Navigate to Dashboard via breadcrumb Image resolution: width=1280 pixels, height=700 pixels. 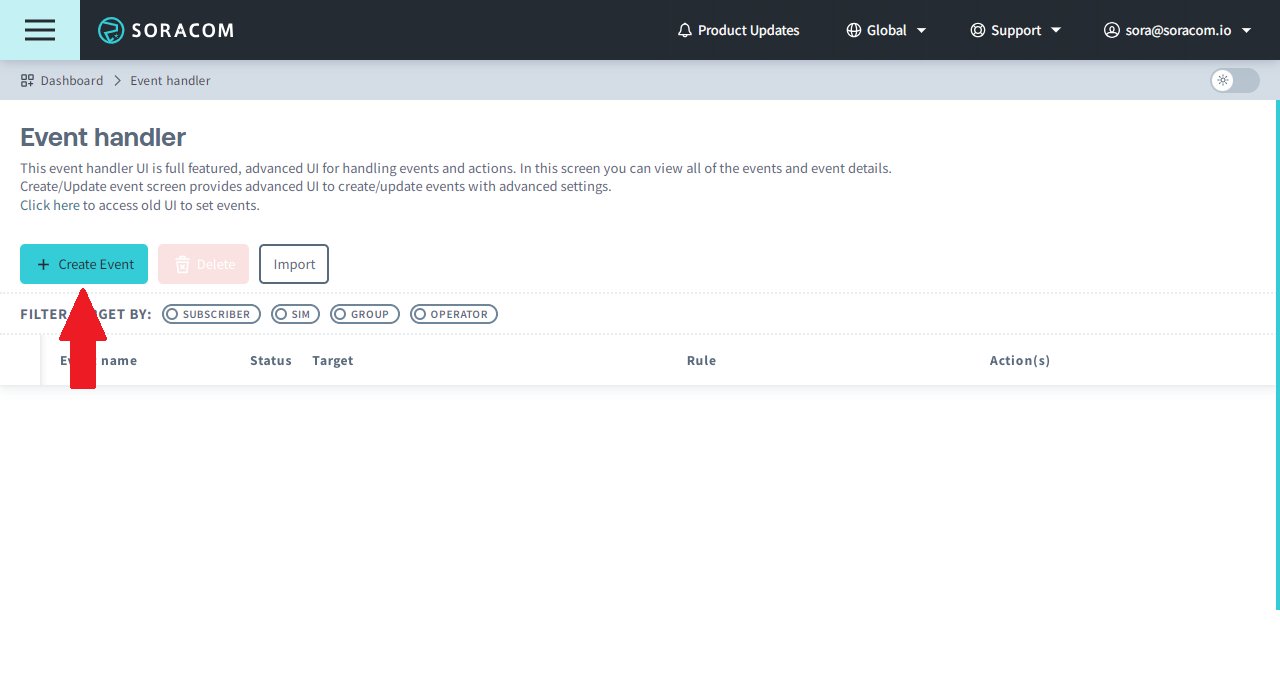click(72, 80)
